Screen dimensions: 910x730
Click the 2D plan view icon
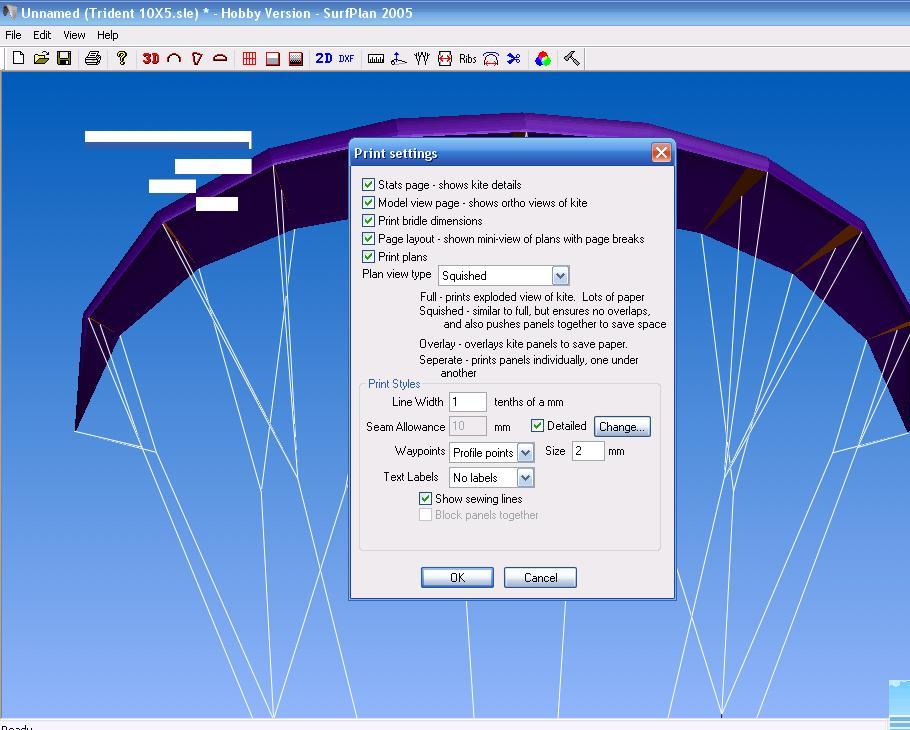coord(324,59)
